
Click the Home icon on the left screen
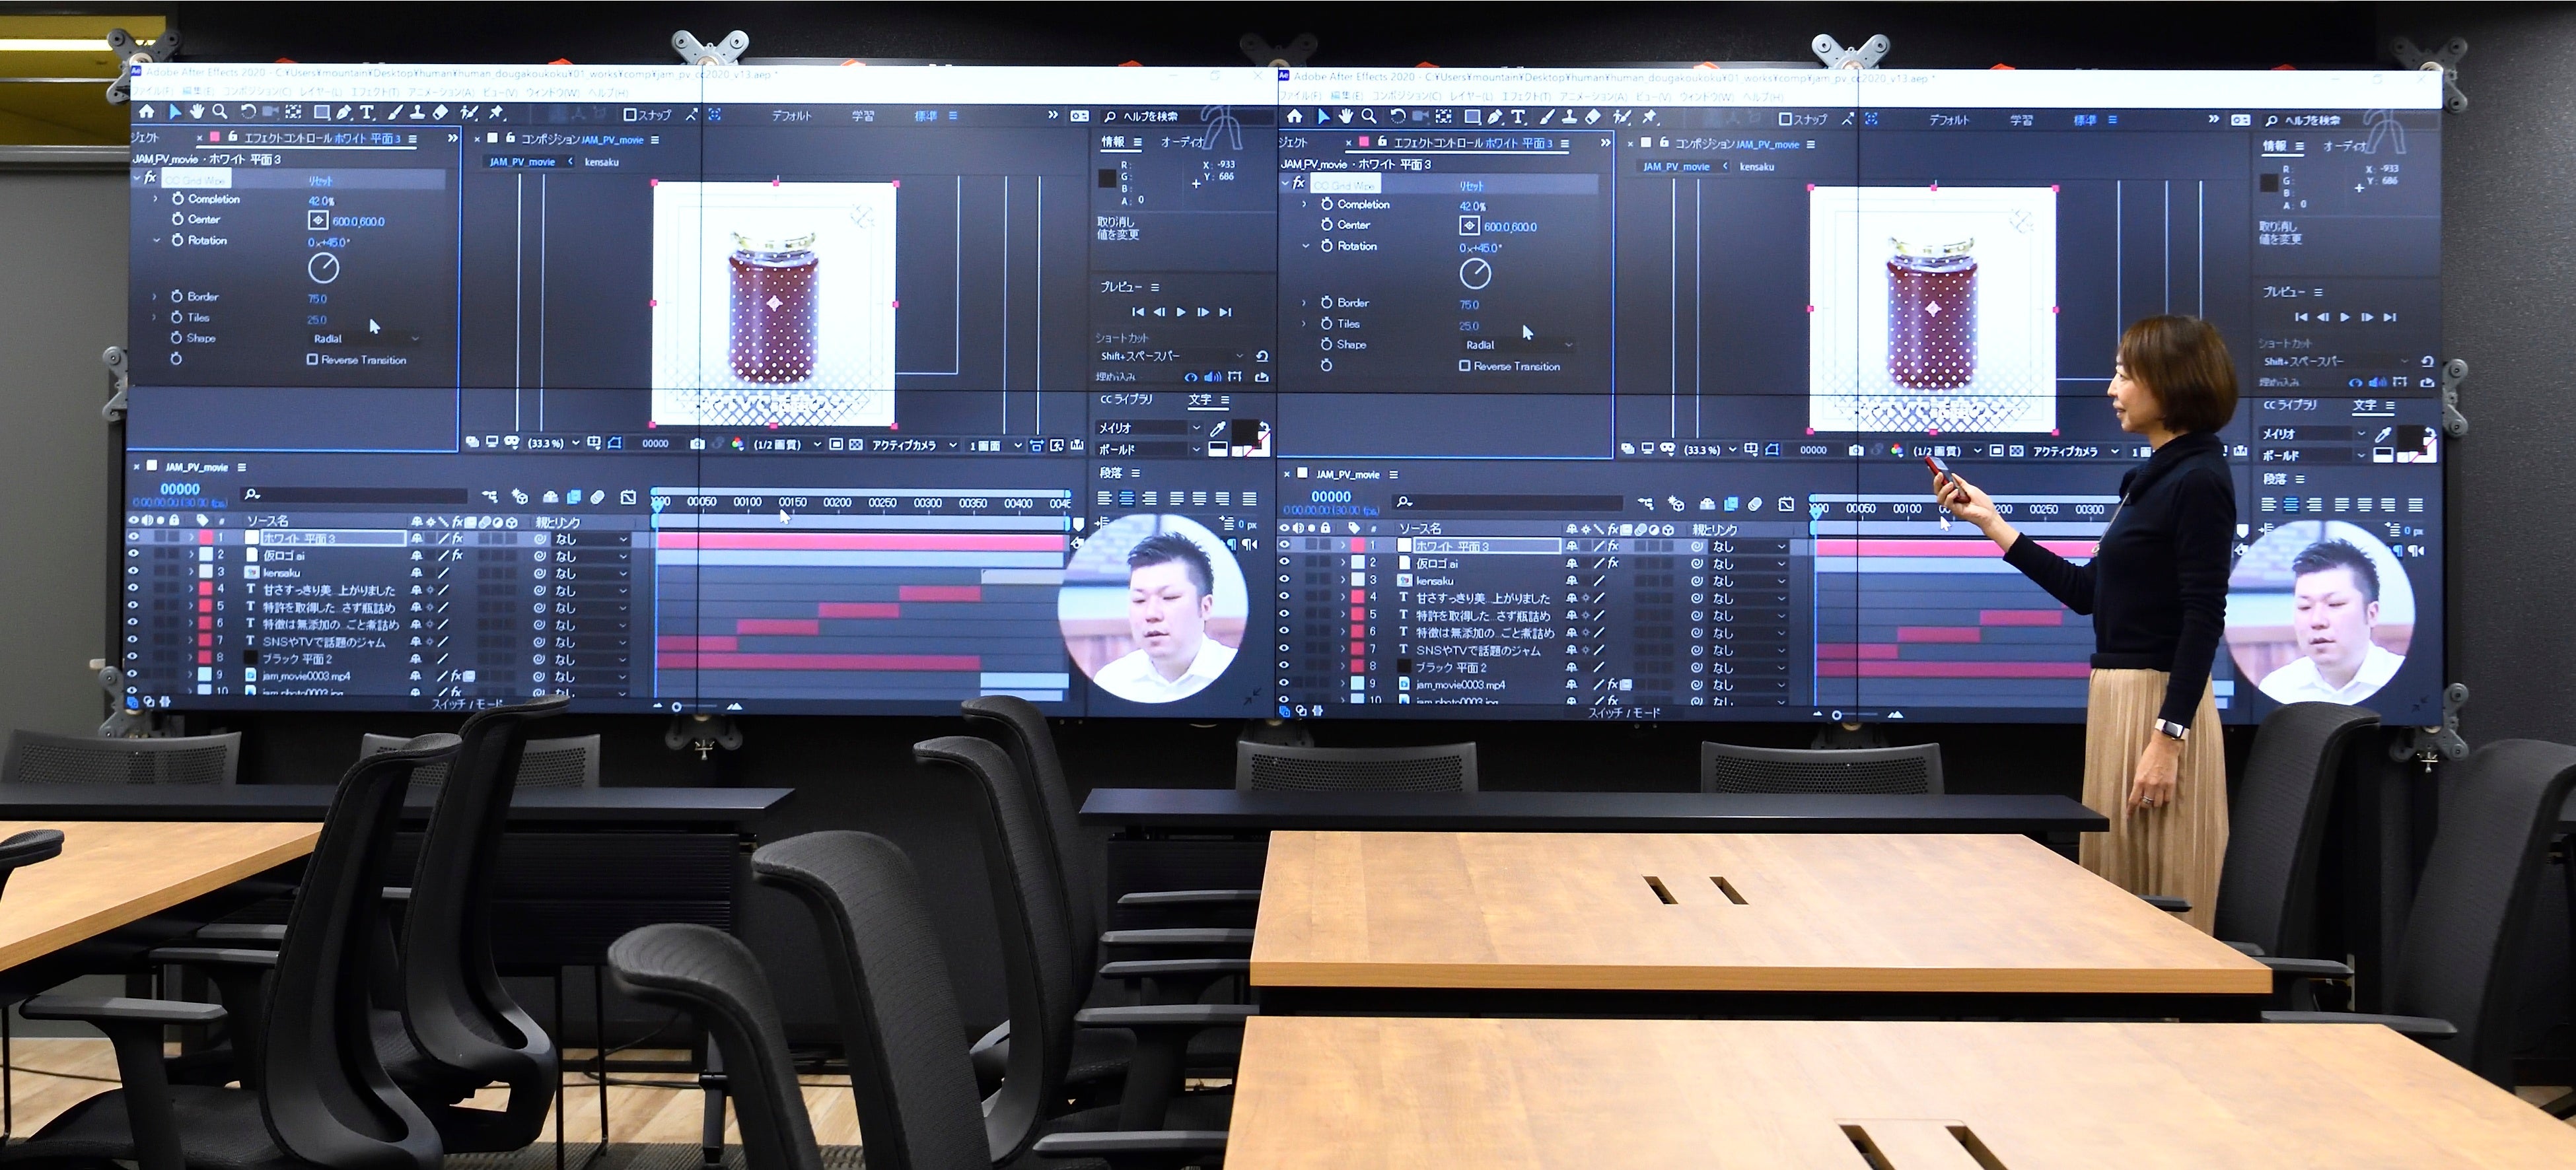tap(146, 111)
